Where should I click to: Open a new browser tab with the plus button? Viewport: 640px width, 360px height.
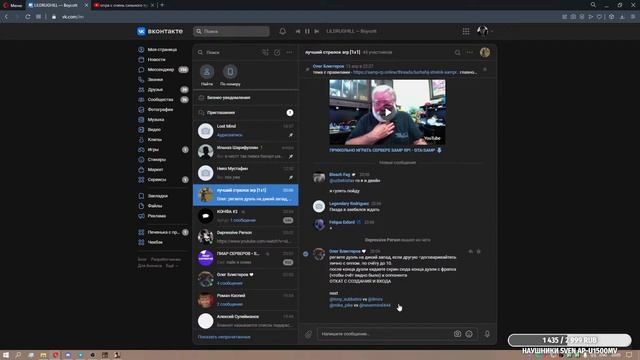point(162,5)
